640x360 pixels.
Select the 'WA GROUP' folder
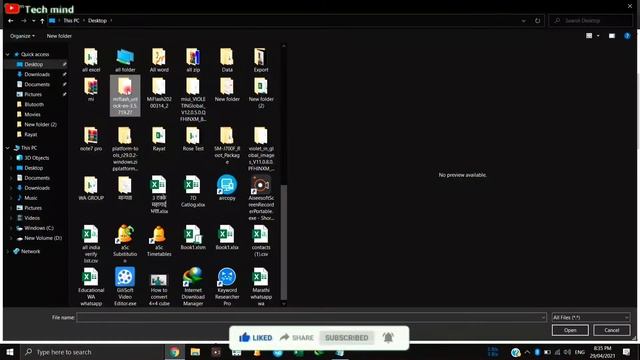coord(91,188)
